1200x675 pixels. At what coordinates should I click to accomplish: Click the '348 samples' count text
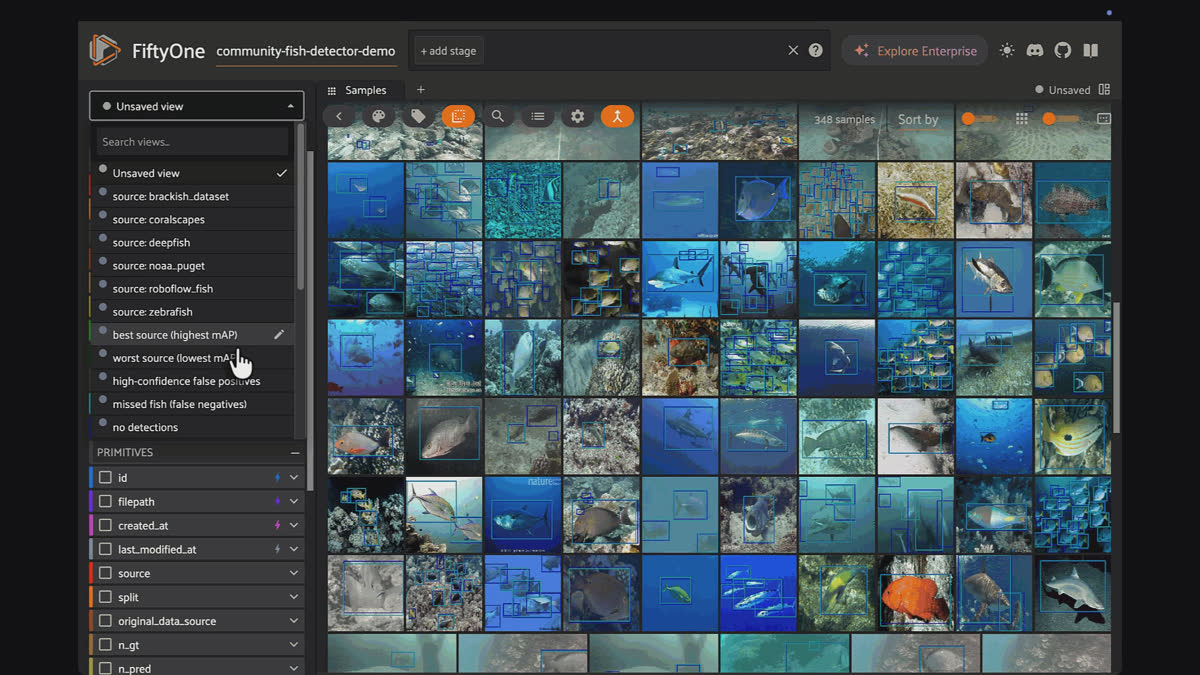(844, 120)
